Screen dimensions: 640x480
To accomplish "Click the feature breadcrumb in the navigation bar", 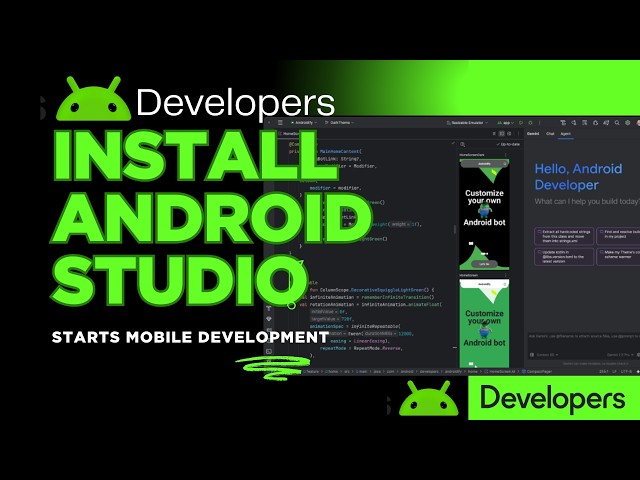I will pyautogui.click(x=311, y=371).
